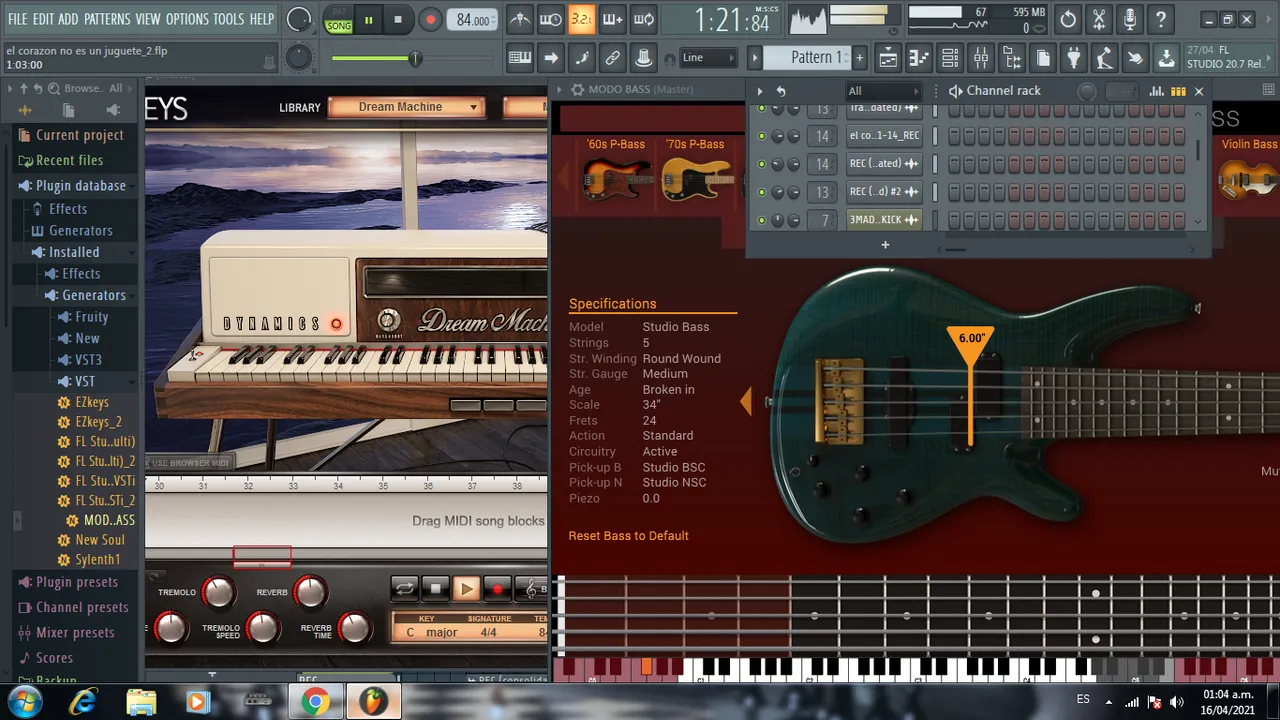Open the EDIT menu
The width and height of the screenshot is (1280, 720).
point(43,19)
